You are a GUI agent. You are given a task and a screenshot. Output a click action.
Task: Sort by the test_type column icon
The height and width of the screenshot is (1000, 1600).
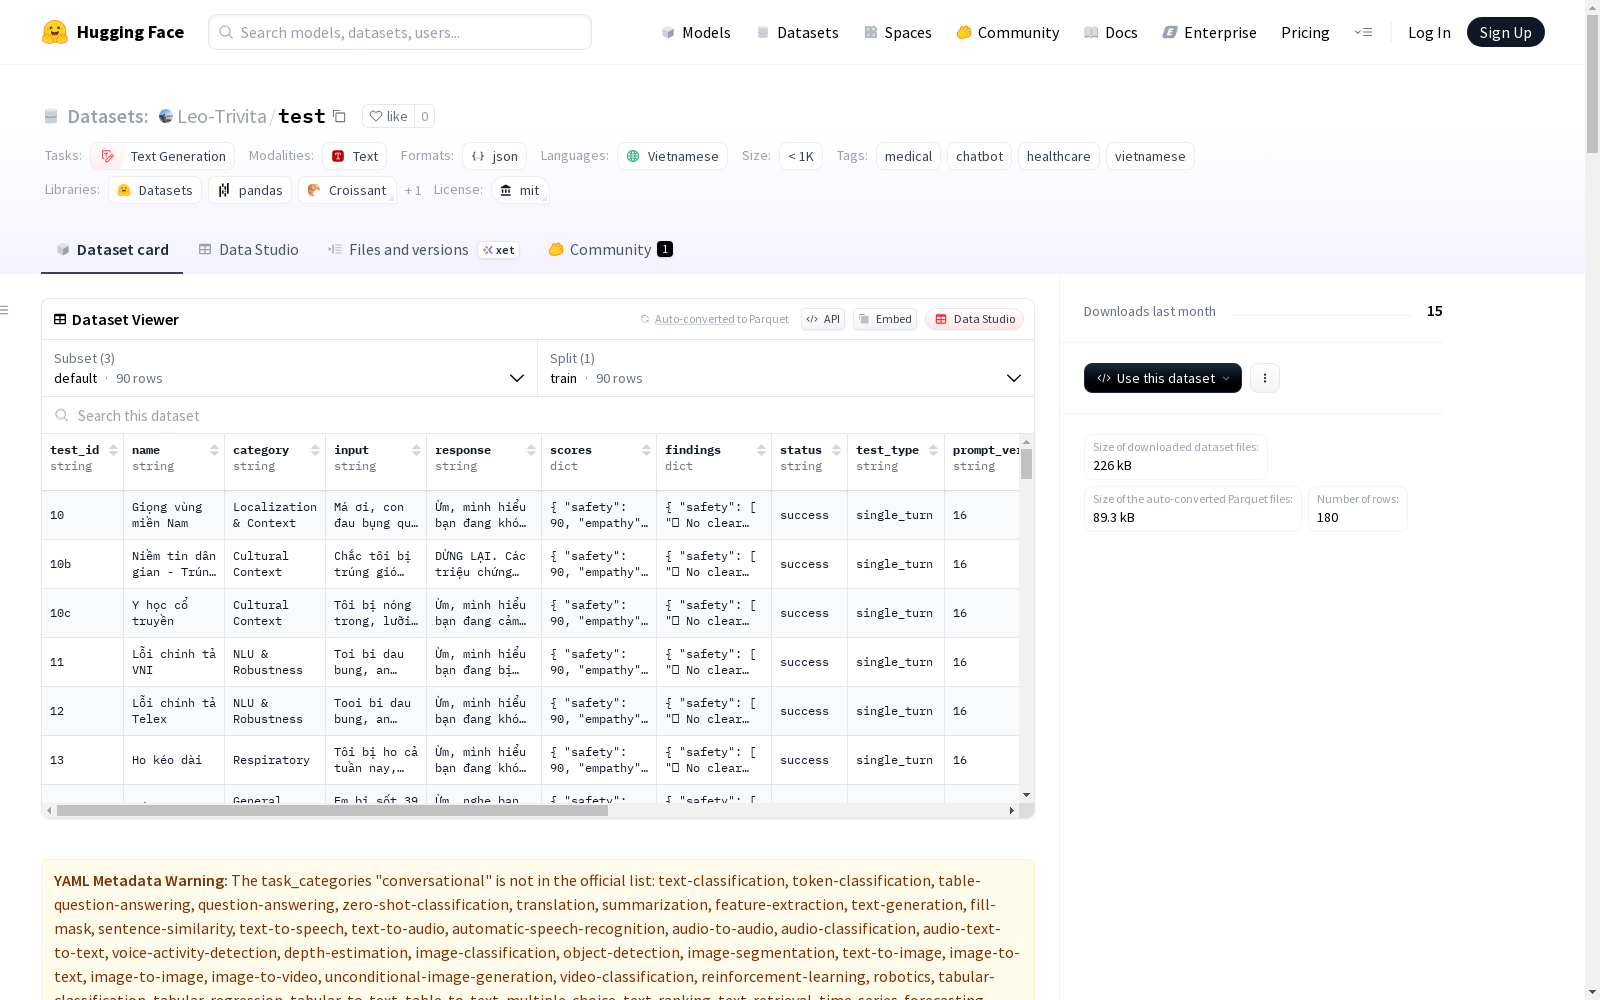point(933,450)
